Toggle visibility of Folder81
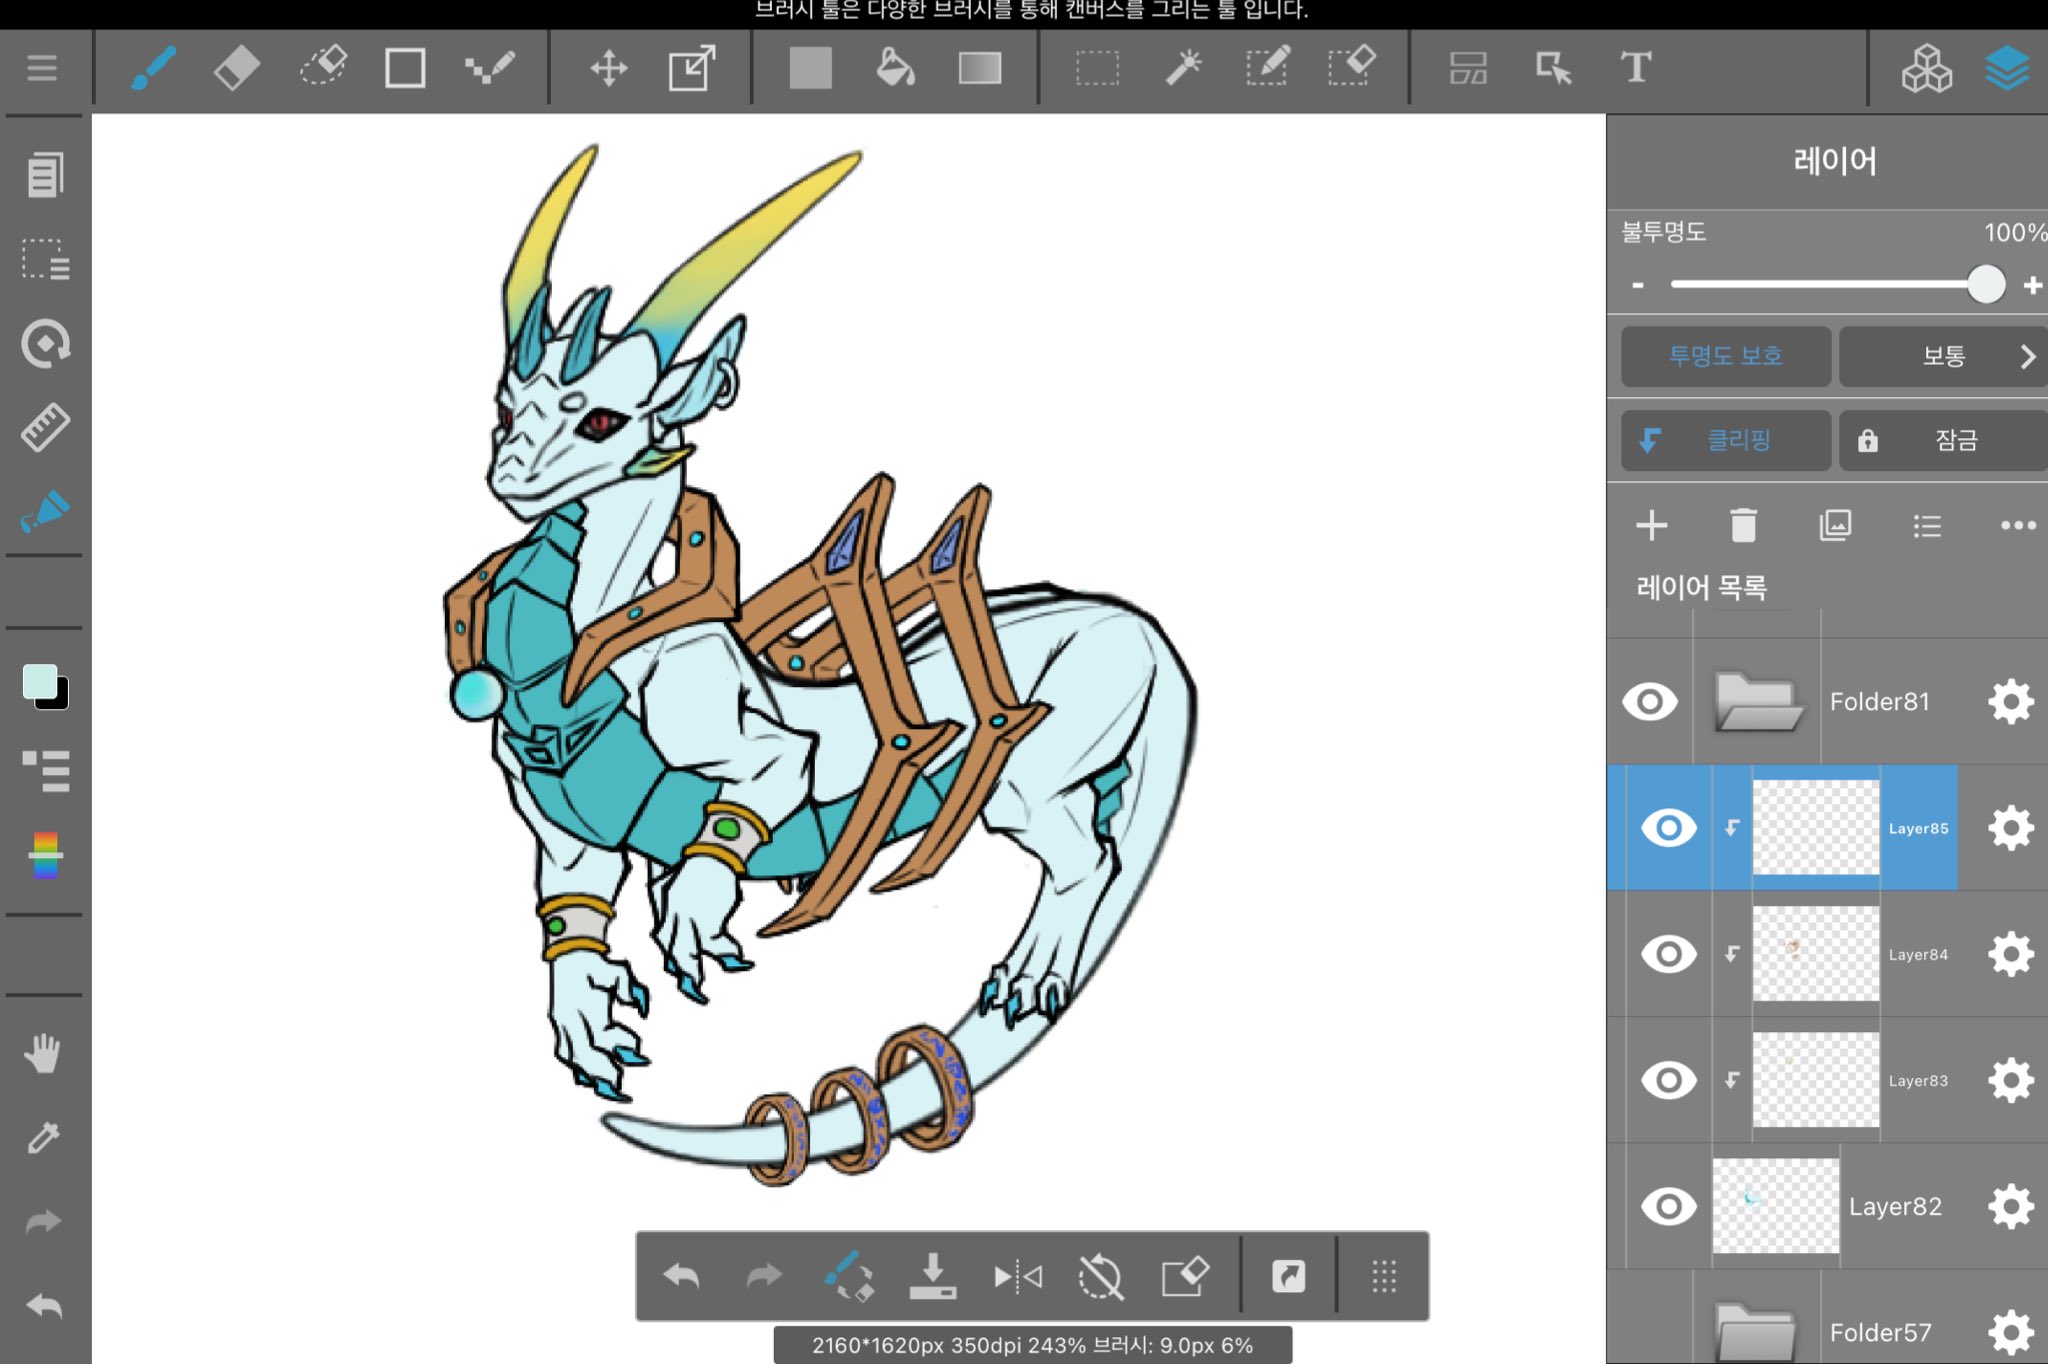2048x1364 pixels. click(x=1650, y=701)
